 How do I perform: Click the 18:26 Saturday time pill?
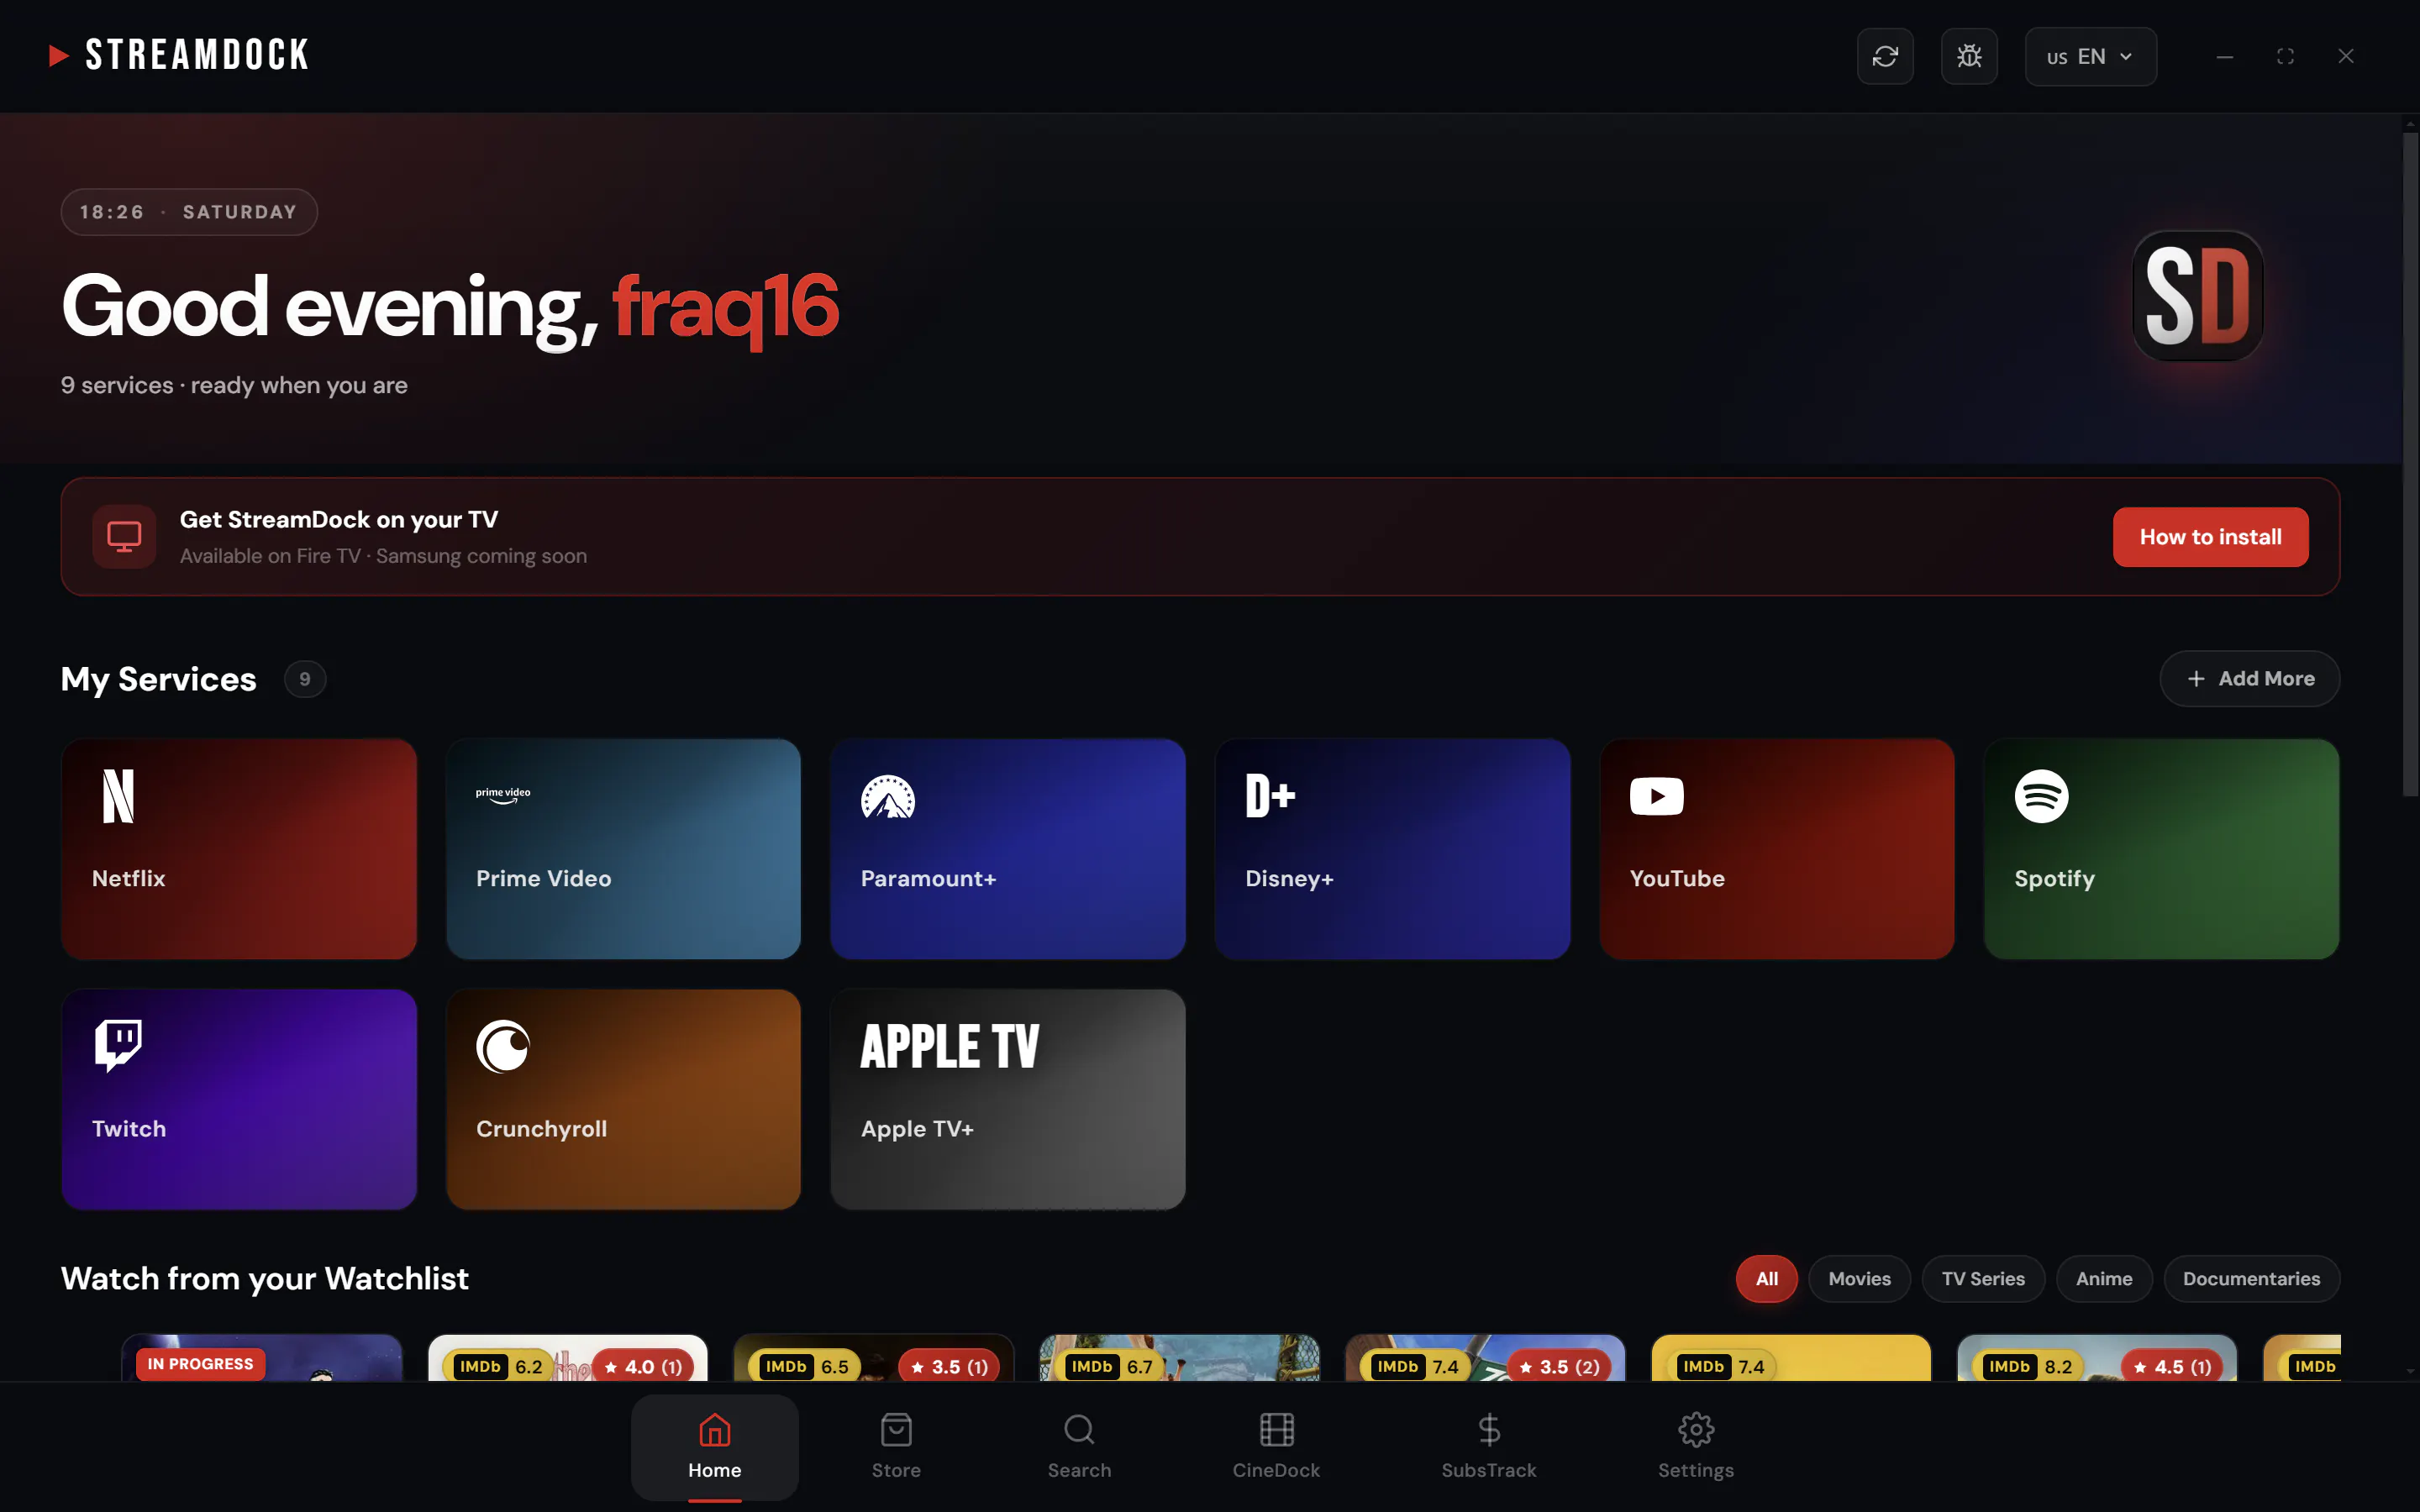(x=189, y=212)
